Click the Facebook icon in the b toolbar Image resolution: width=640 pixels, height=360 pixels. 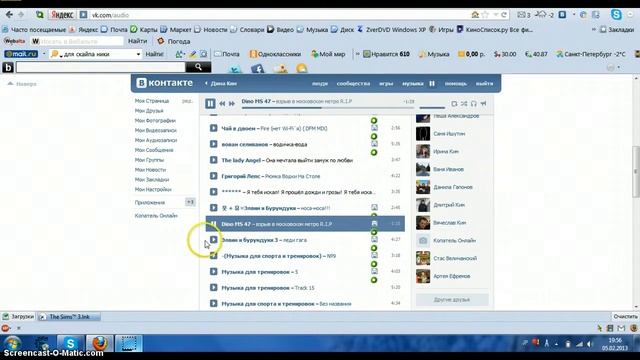[257, 69]
